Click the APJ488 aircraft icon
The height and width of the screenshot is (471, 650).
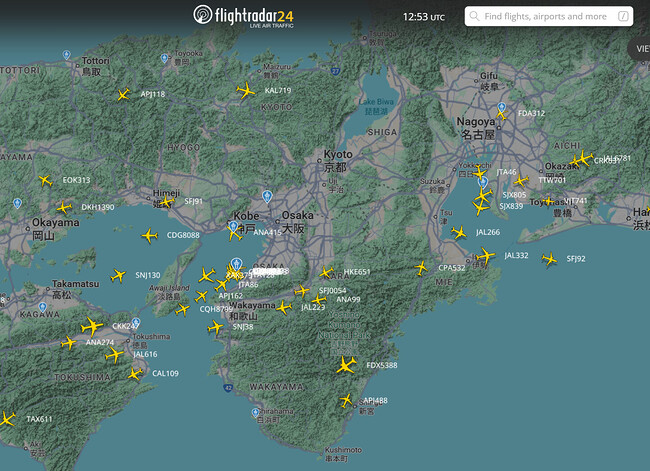point(347,400)
